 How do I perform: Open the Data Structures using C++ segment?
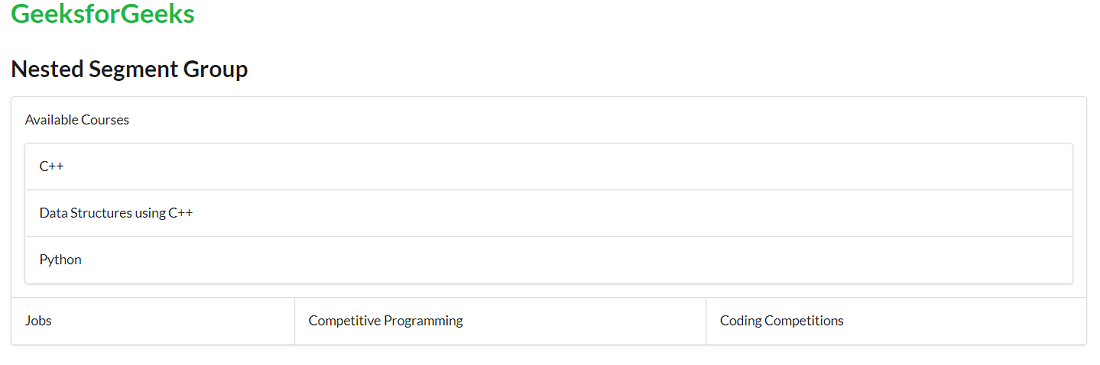(549, 213)
